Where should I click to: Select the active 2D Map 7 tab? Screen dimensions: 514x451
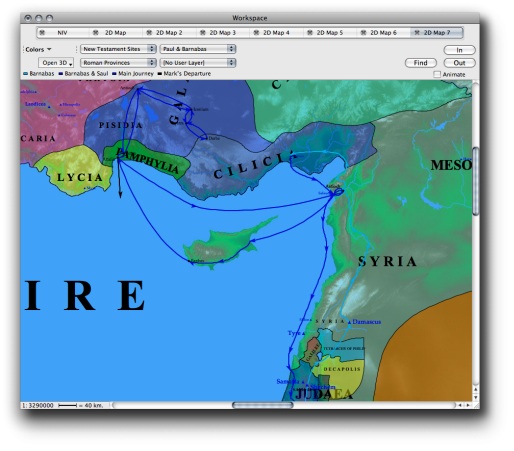[437, 33]
